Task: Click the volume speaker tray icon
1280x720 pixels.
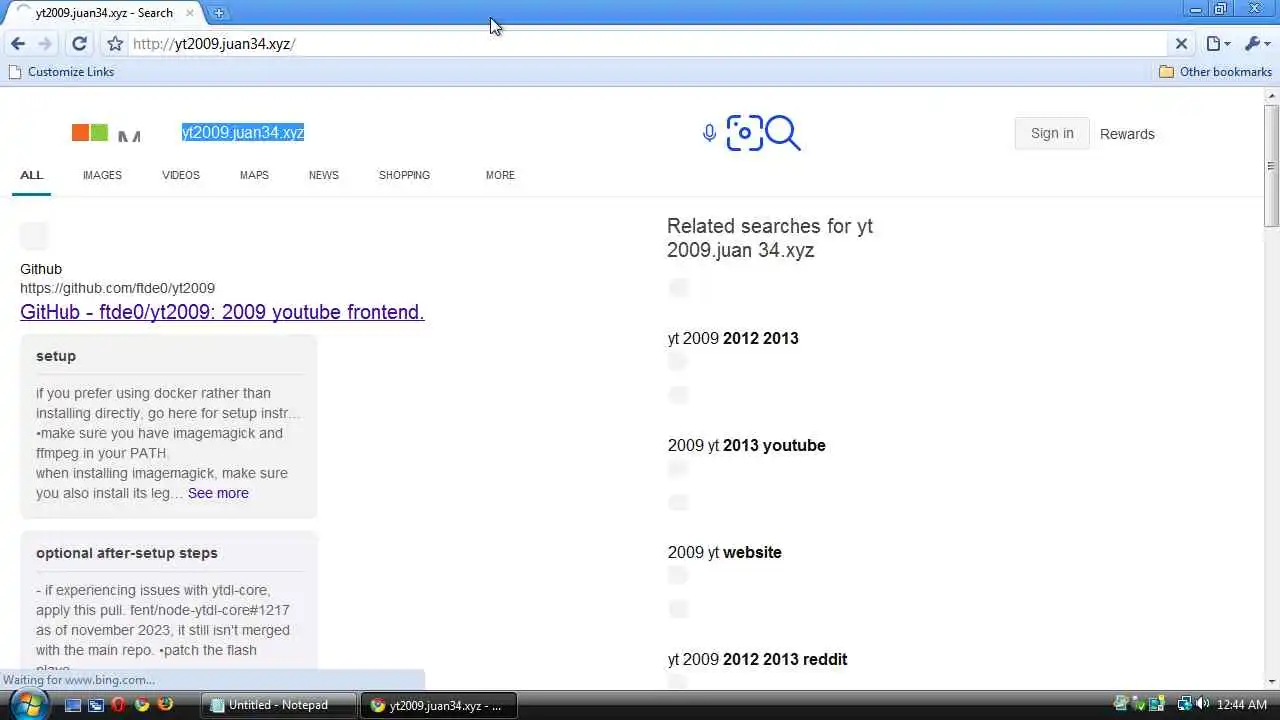Action: coord(1202,705)
